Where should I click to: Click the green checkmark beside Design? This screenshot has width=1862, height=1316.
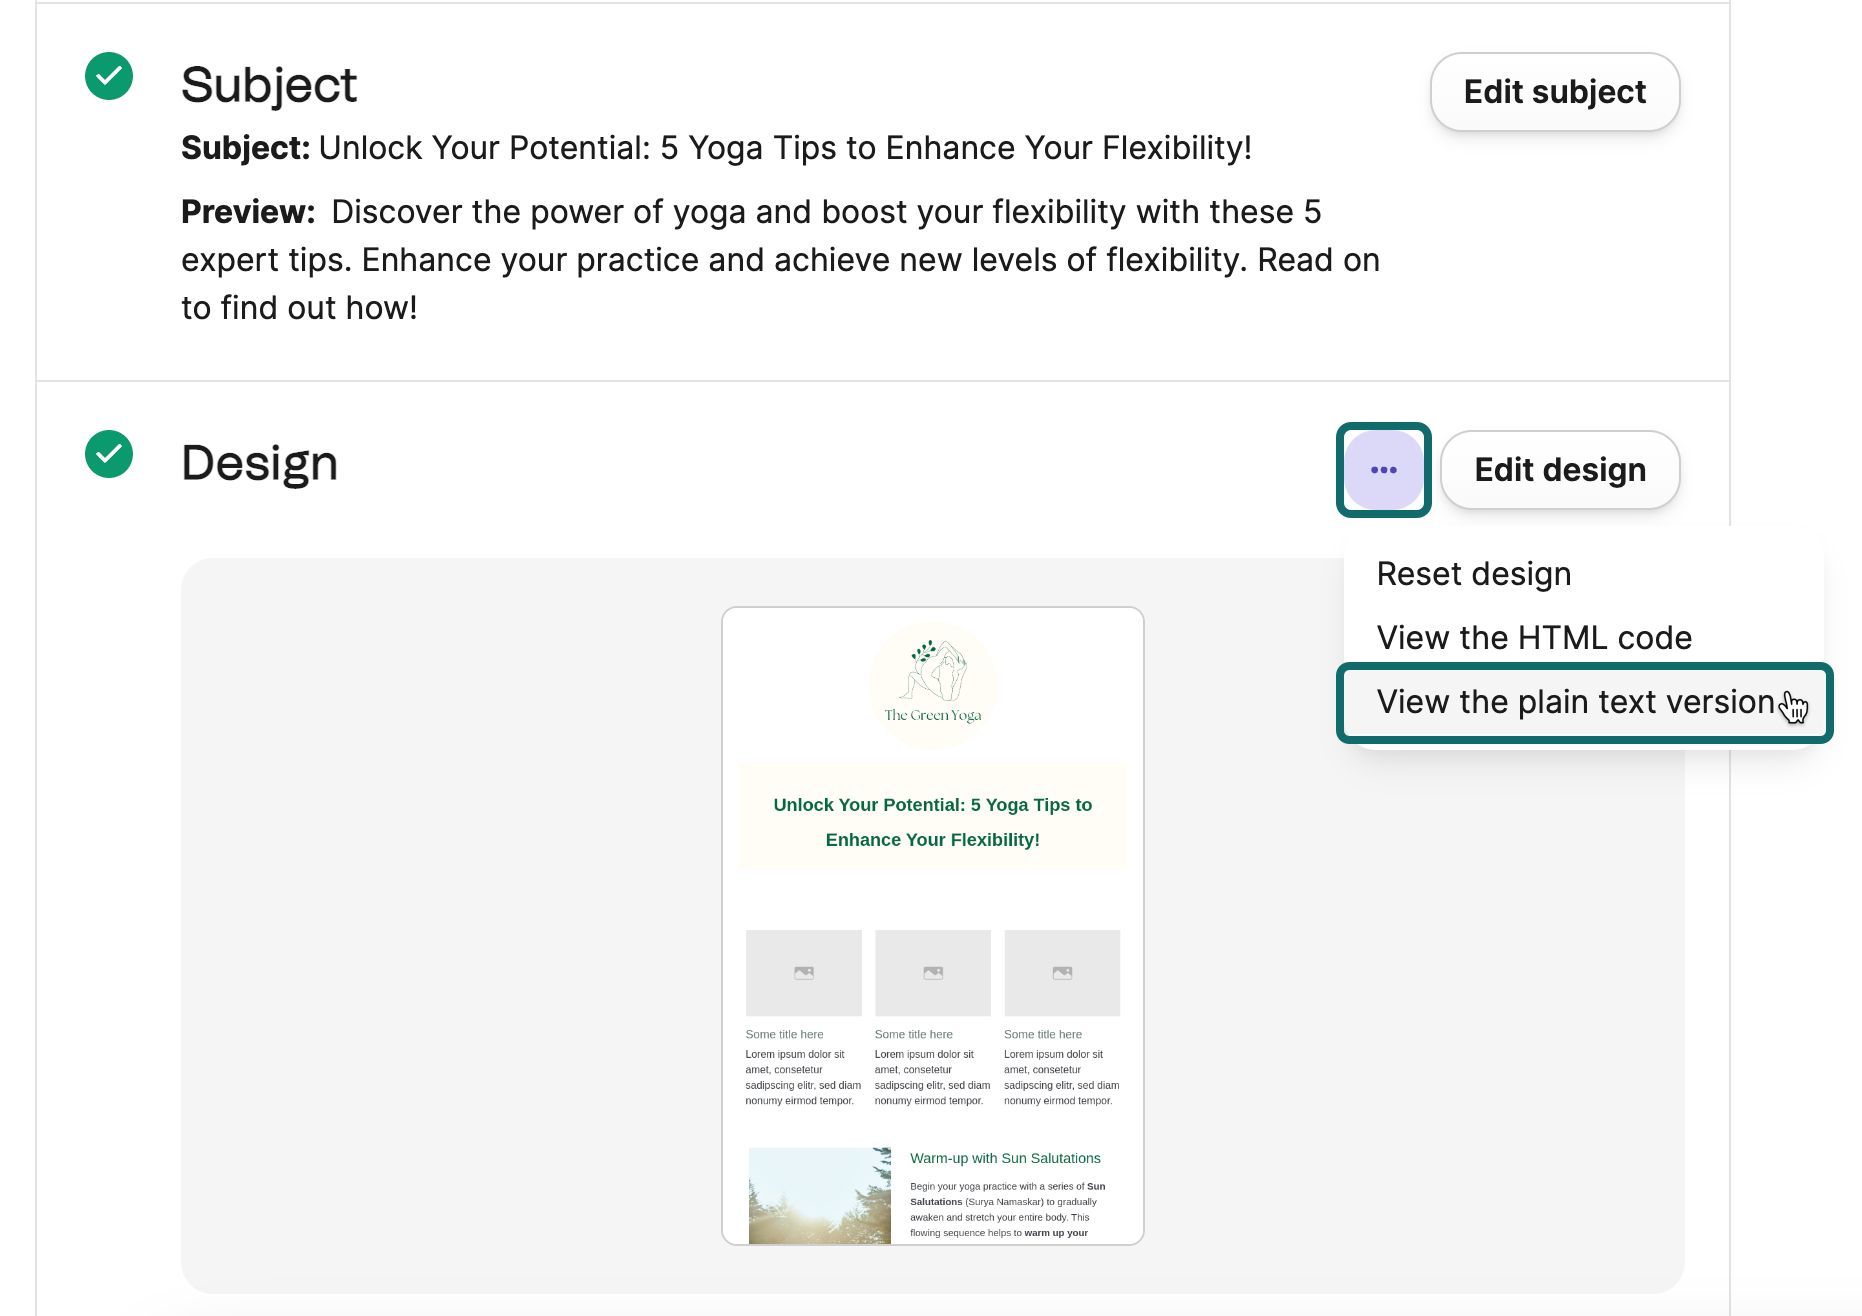(109, 454)
